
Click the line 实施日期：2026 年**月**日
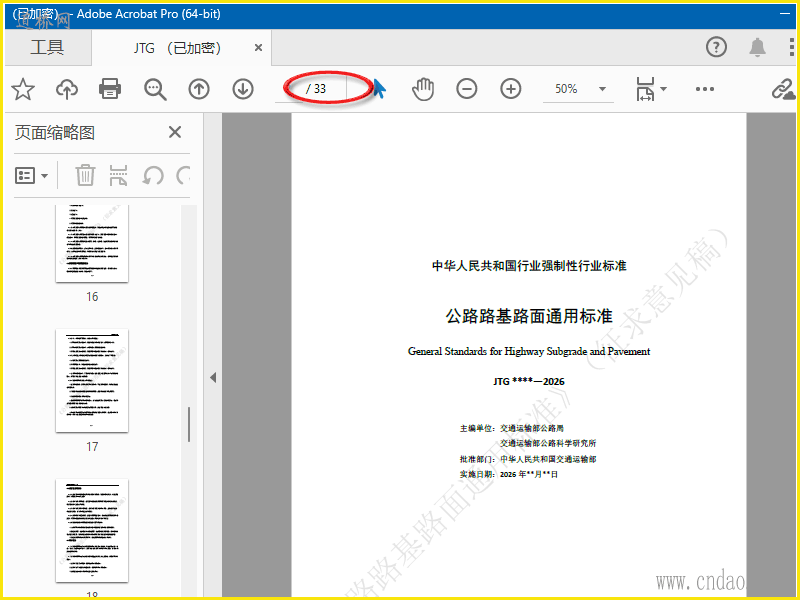(509, 474)
